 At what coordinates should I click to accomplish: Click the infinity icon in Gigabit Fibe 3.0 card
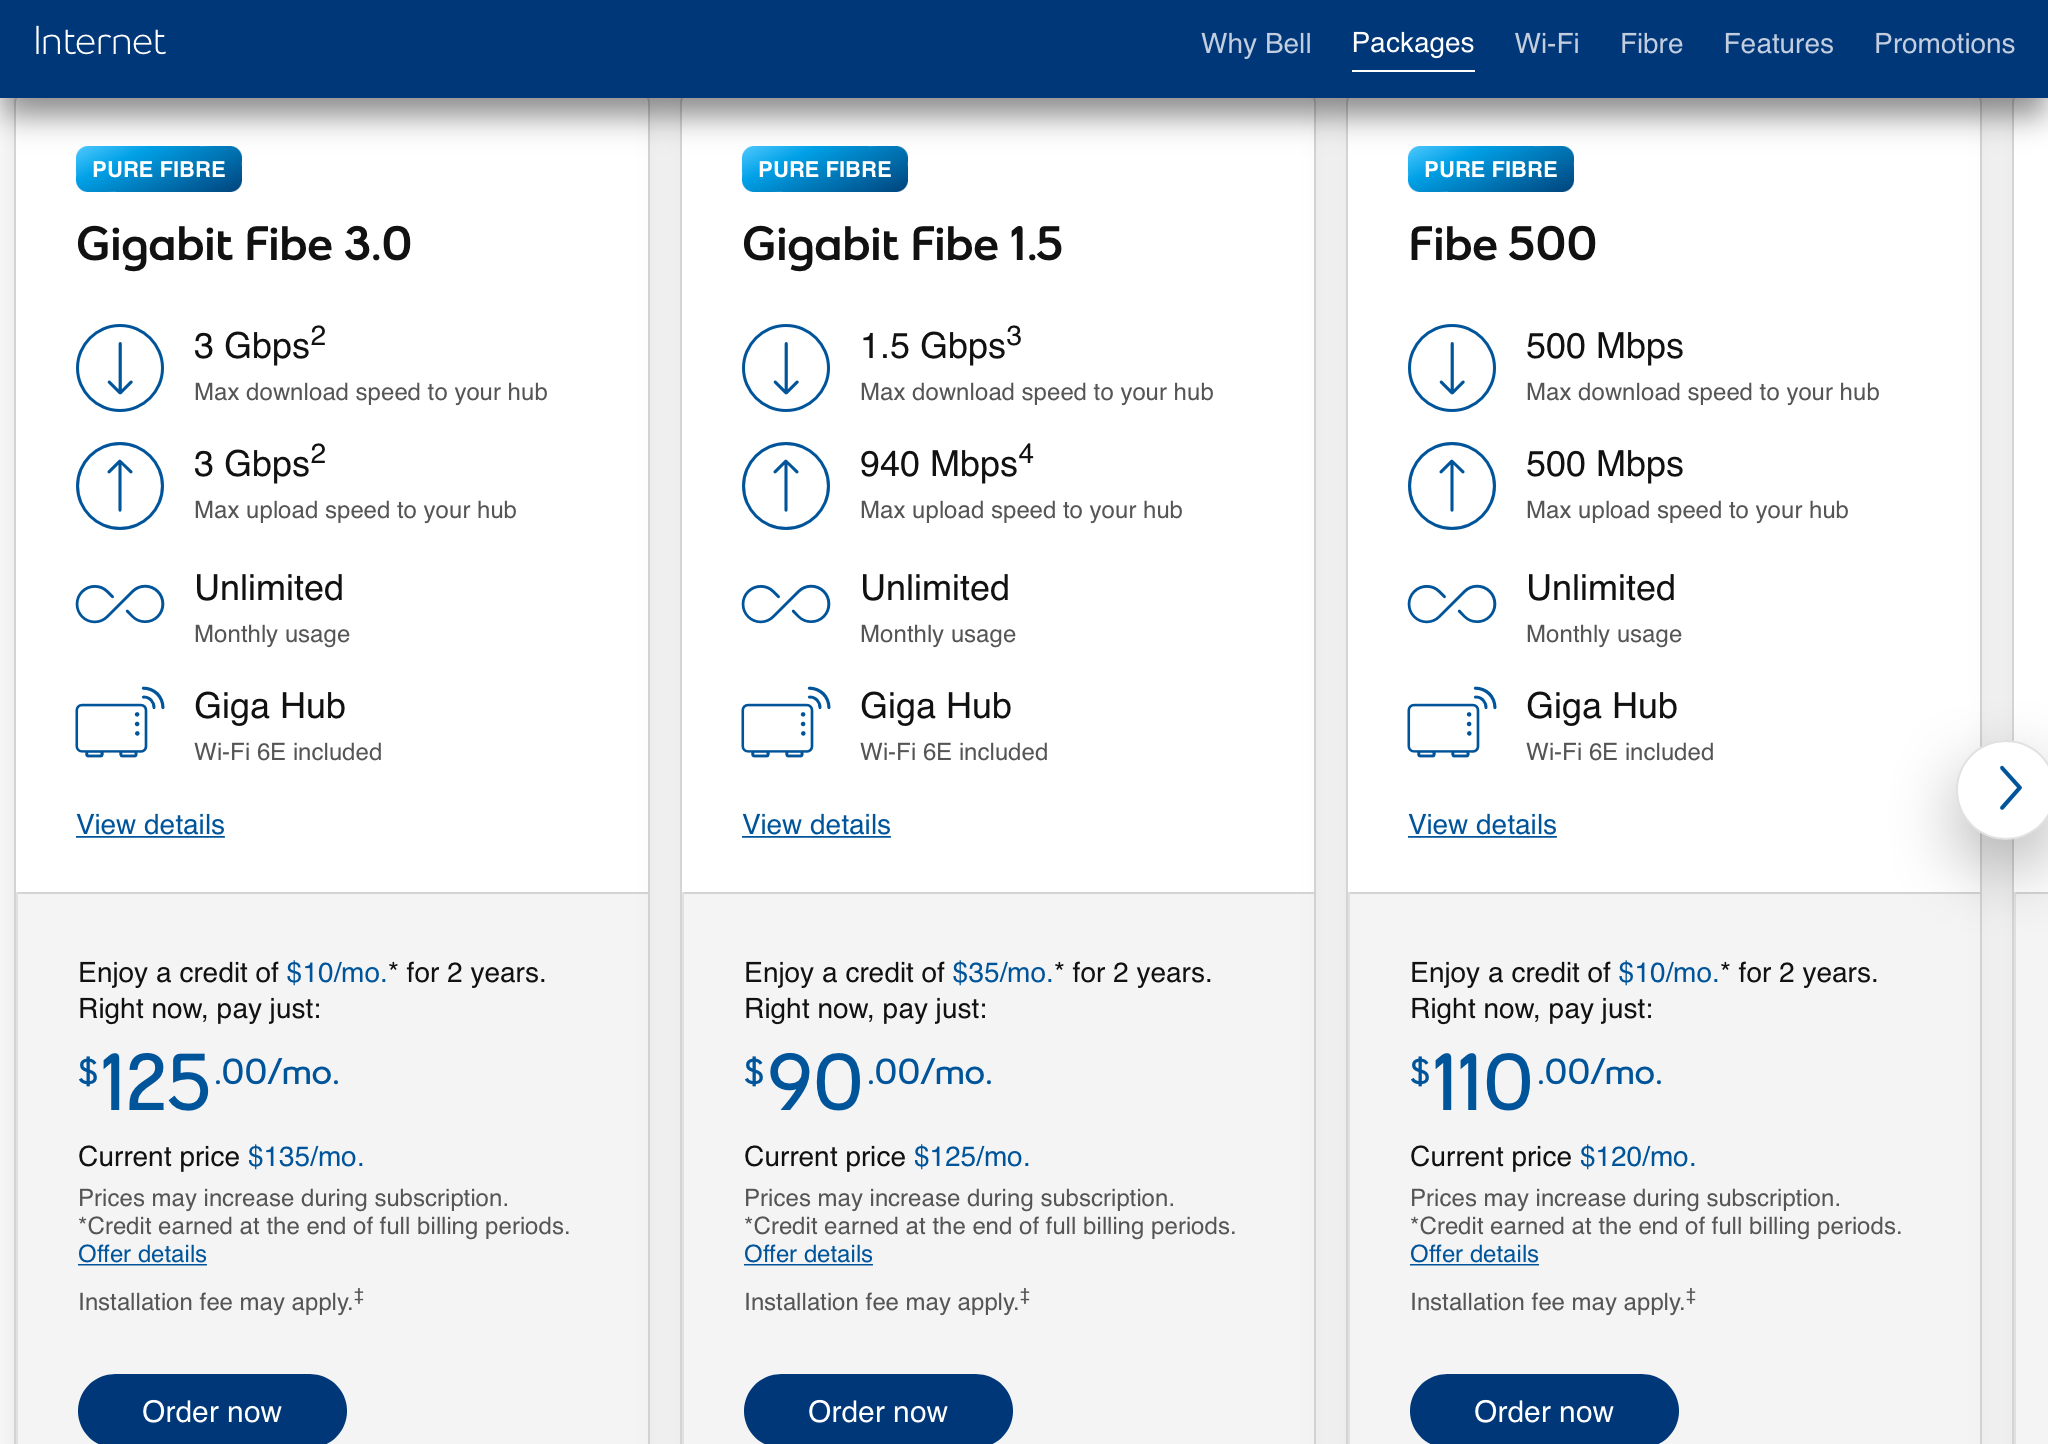pyautogui.click(x=120, y=603)
